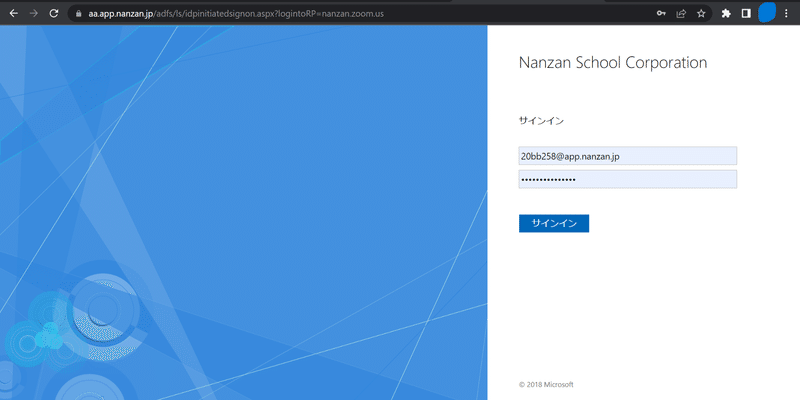
Task: Open the browser profile avatar
Action: [x=767, y=13]
